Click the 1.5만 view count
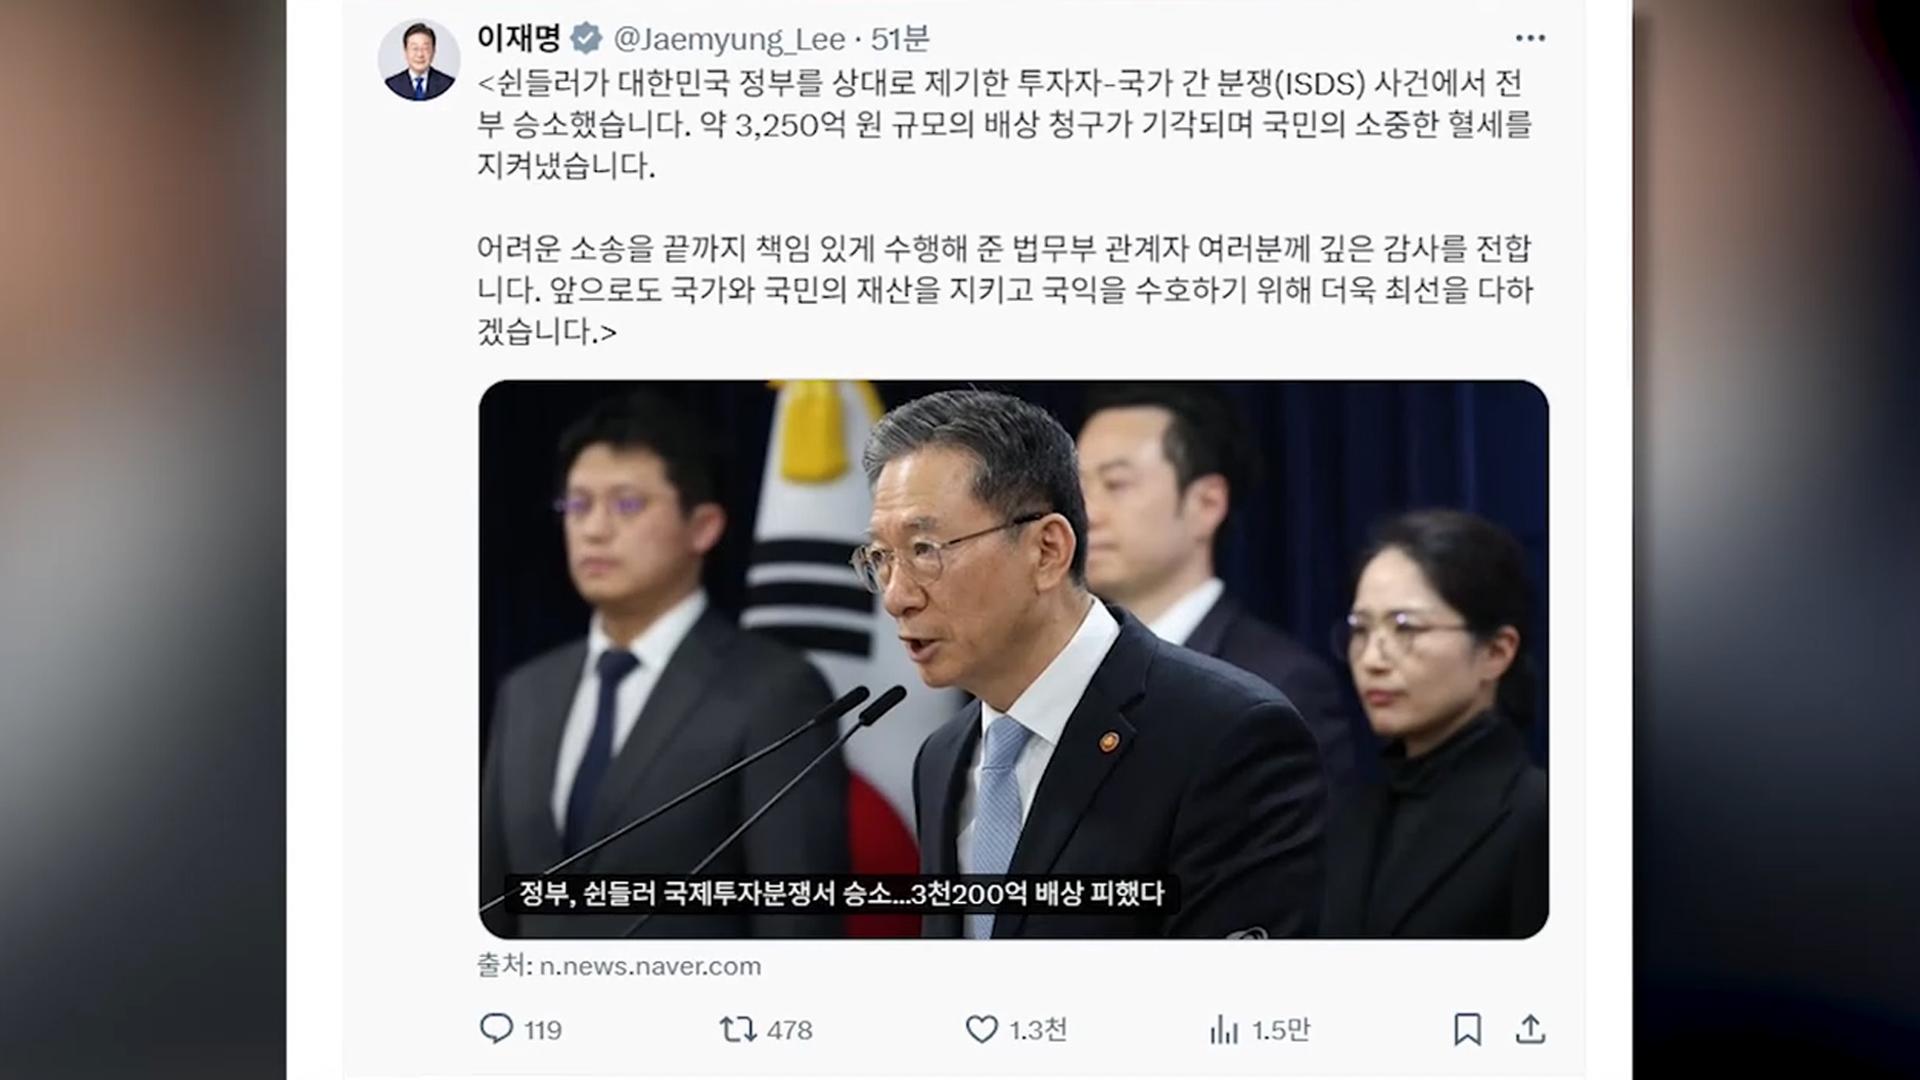 coord(1281,1030)
